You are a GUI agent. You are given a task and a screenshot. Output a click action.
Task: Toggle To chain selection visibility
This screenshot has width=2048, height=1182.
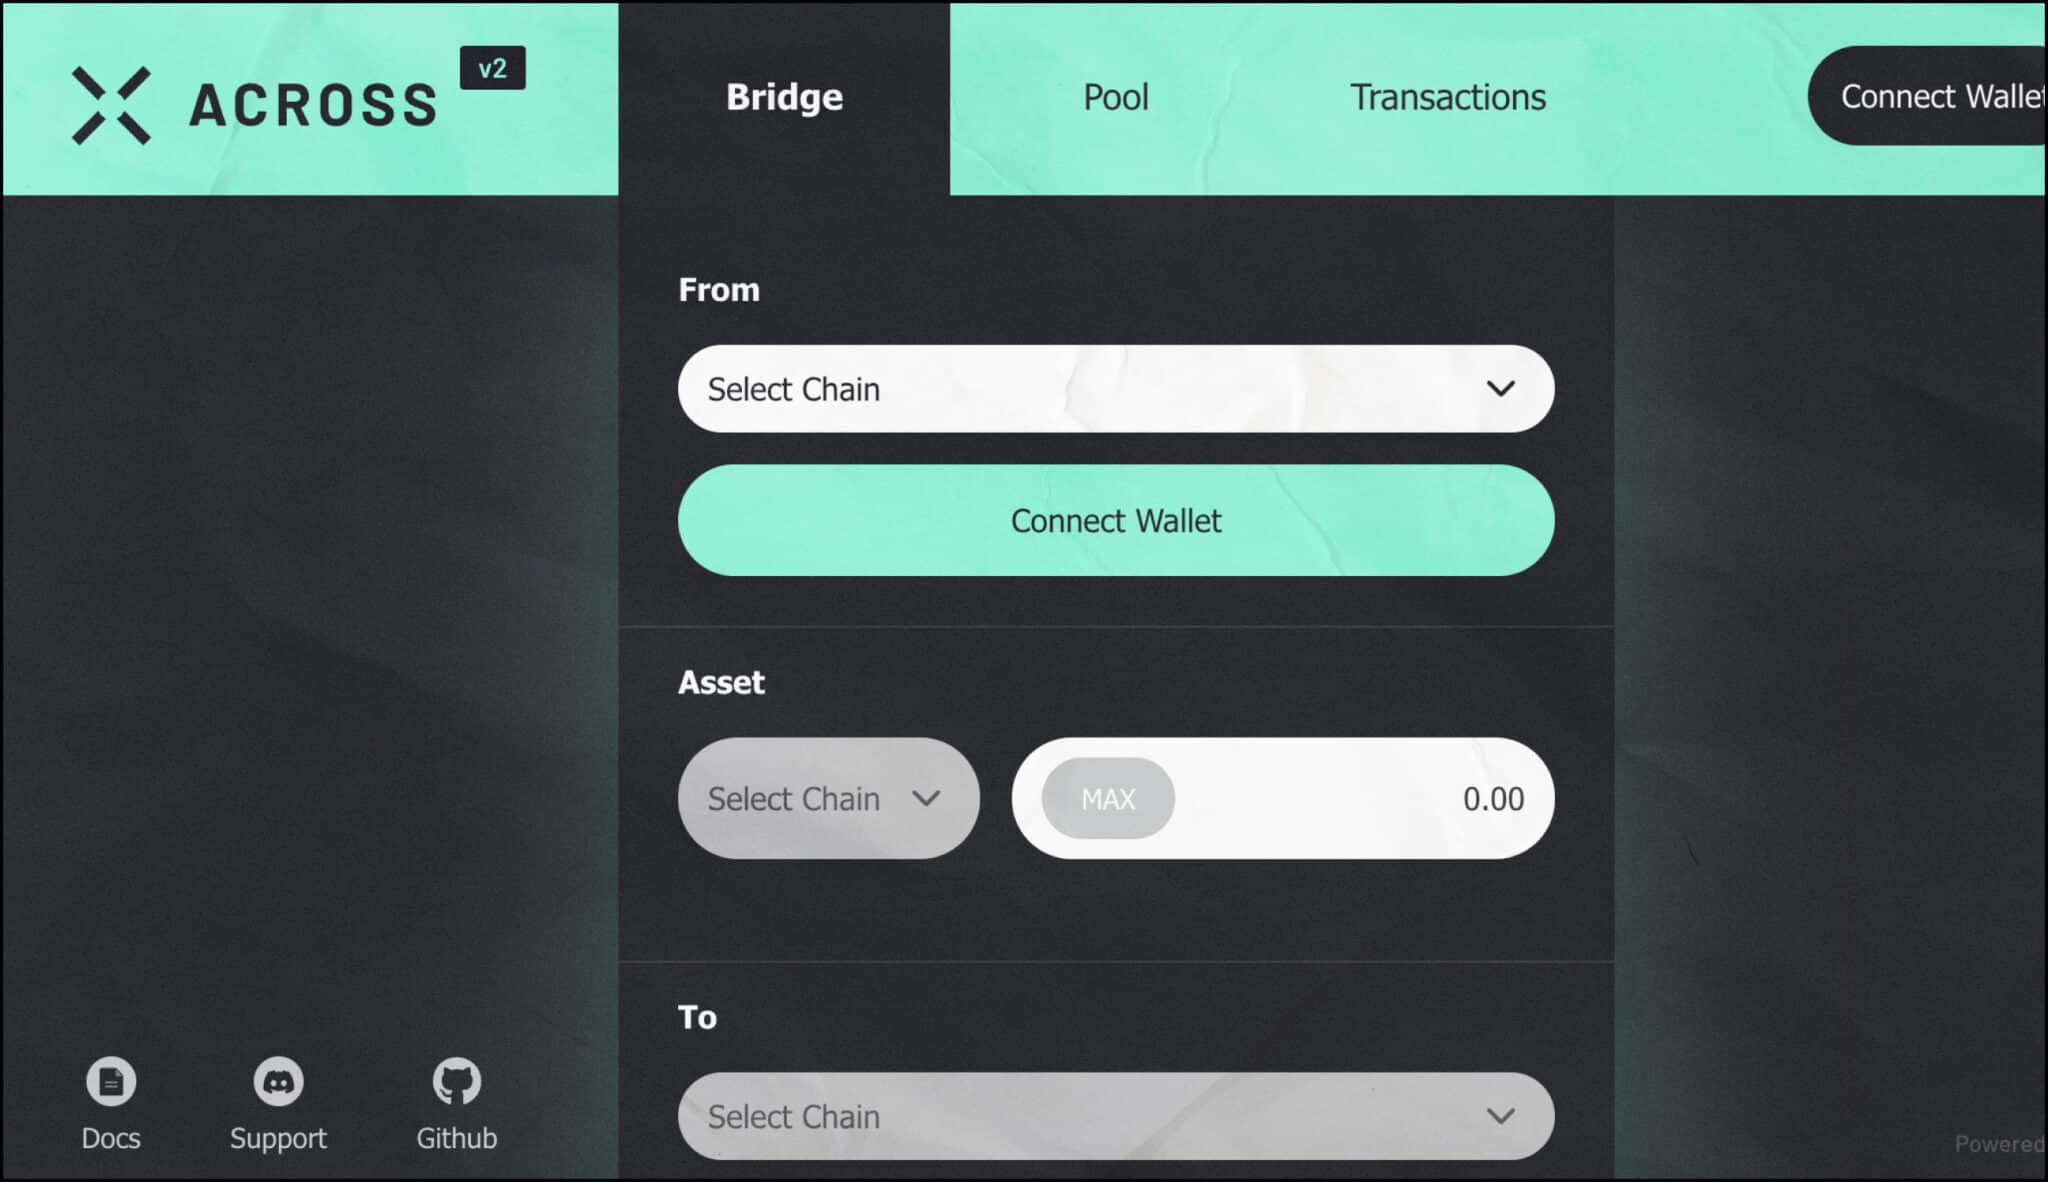point(1501,1117)
